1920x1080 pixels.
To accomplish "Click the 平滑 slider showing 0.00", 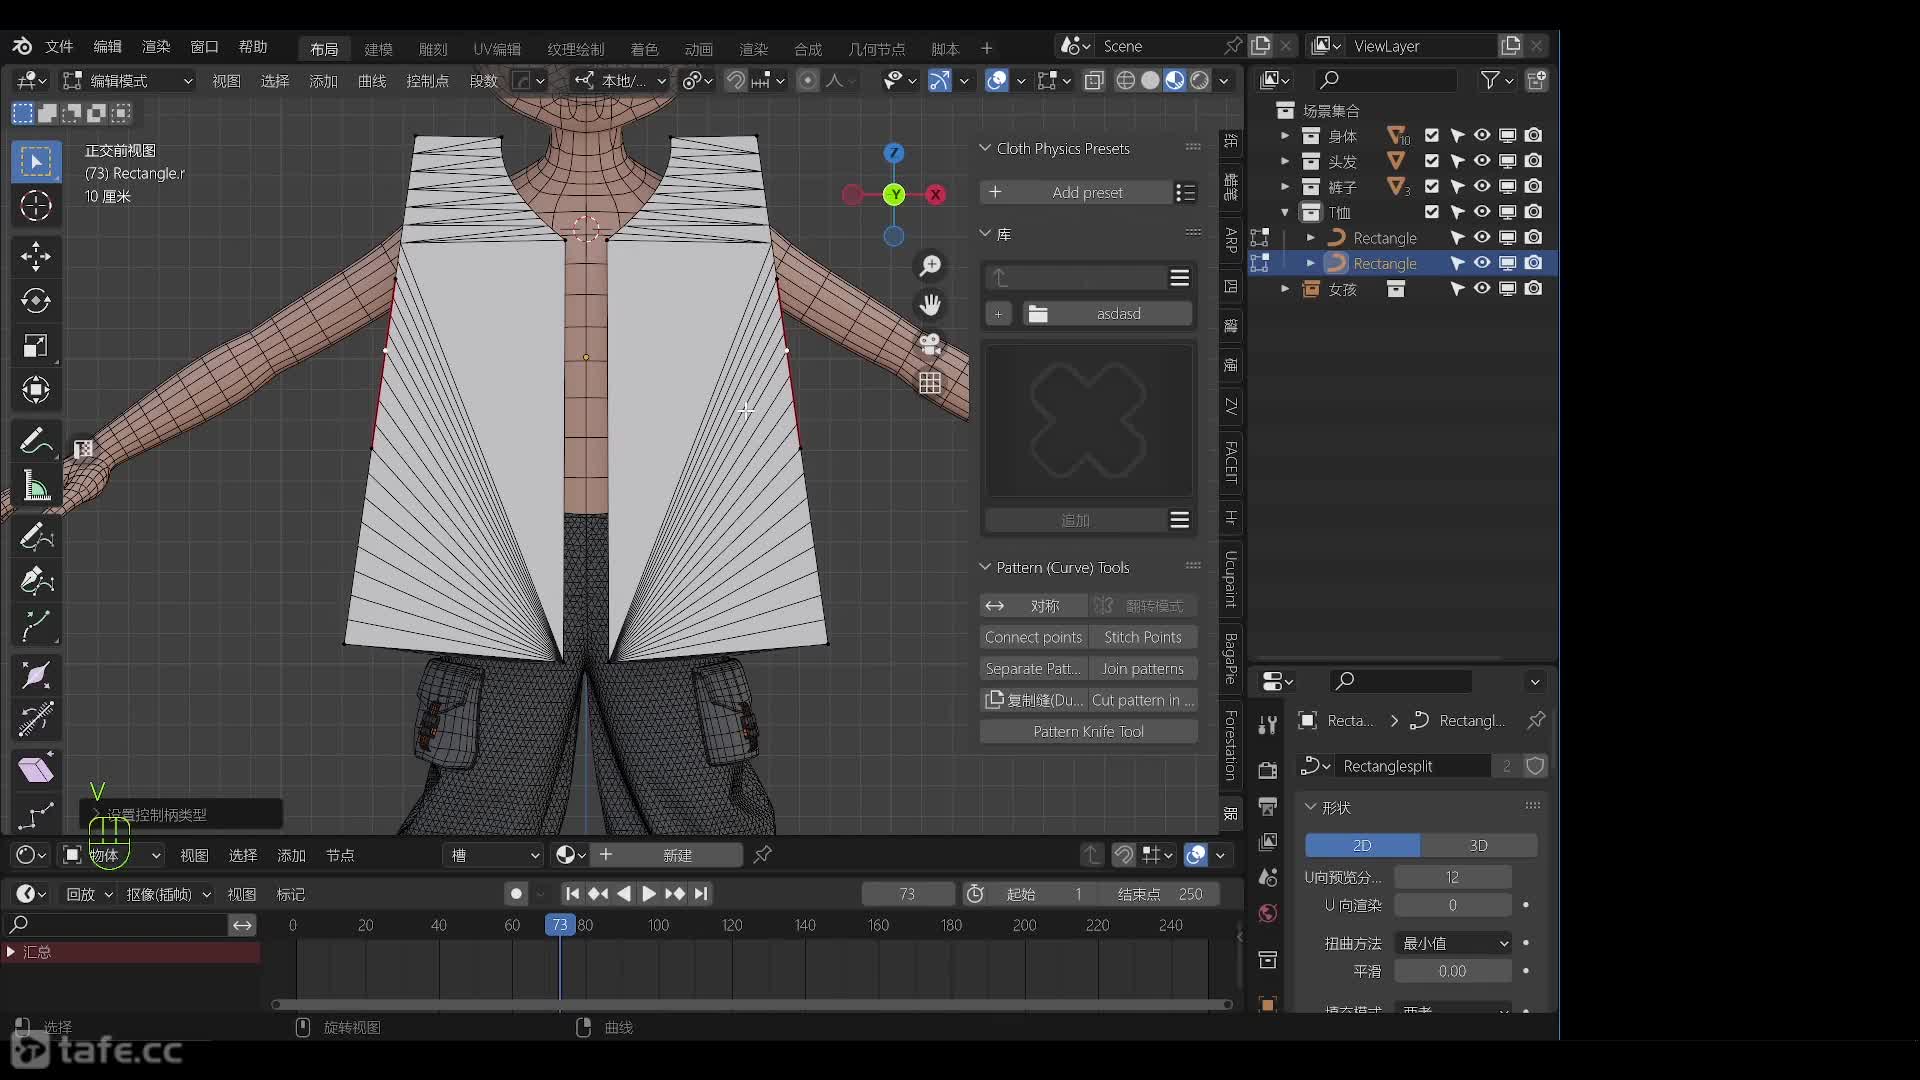I will tap(1452, 971).
